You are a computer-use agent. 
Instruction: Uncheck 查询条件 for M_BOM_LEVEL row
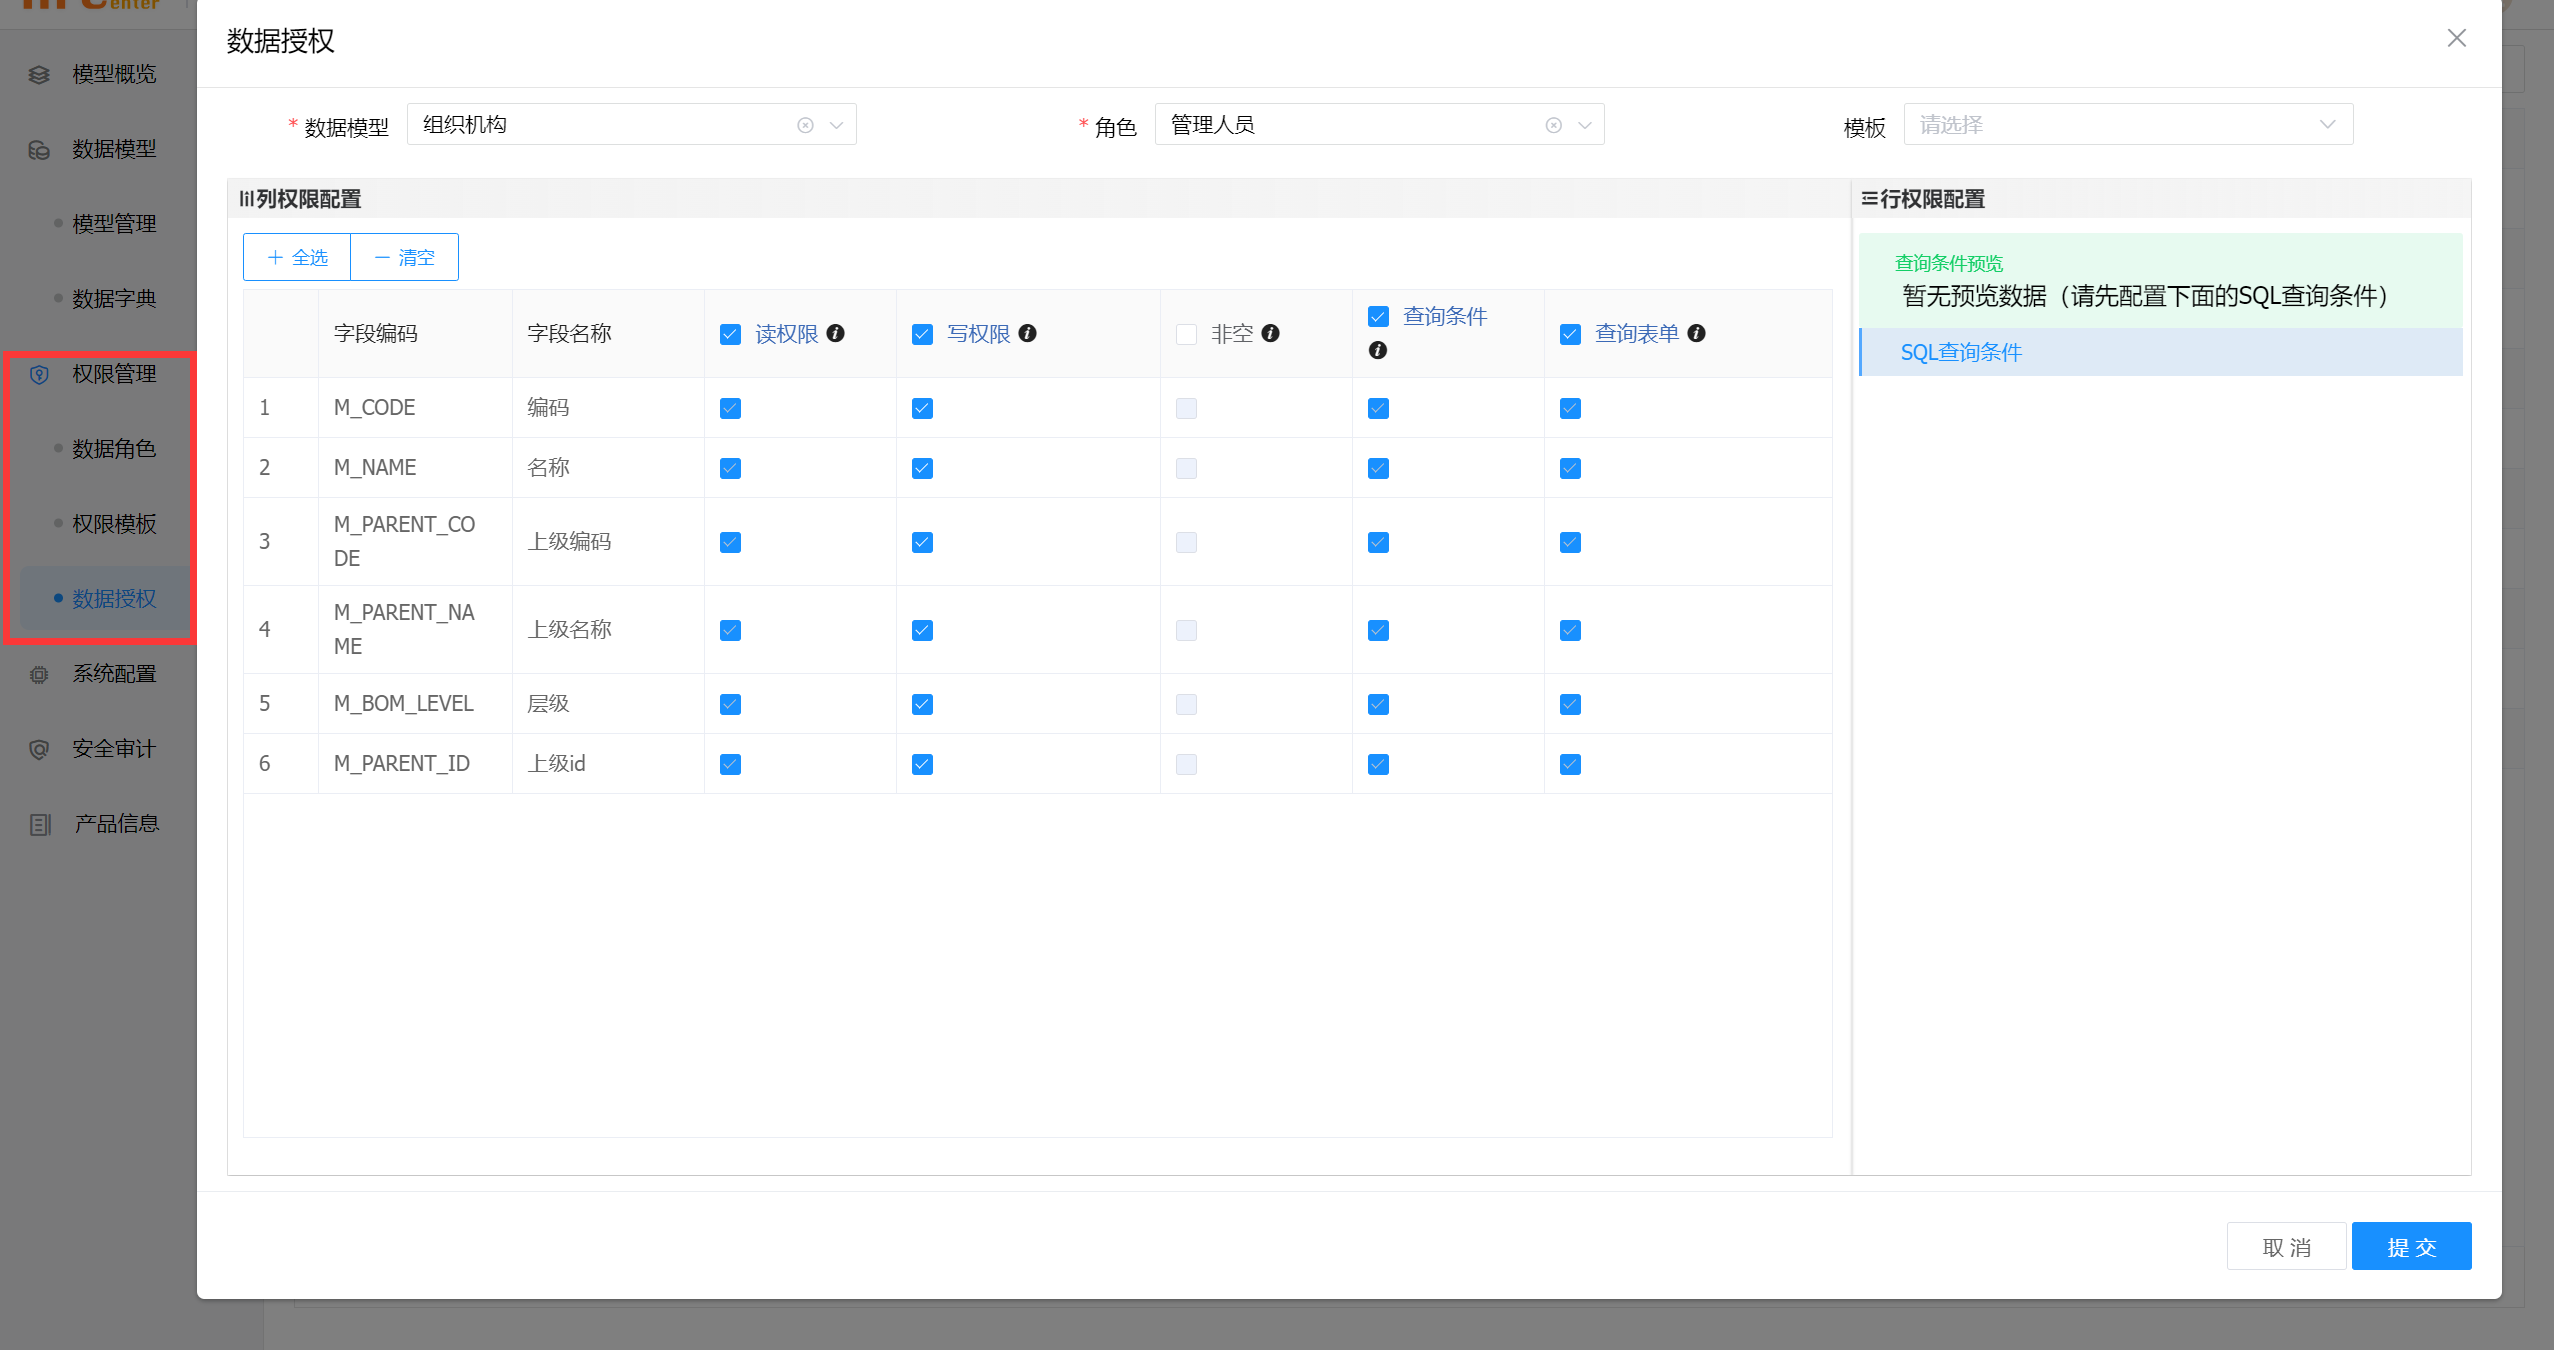click(1378, 704)
